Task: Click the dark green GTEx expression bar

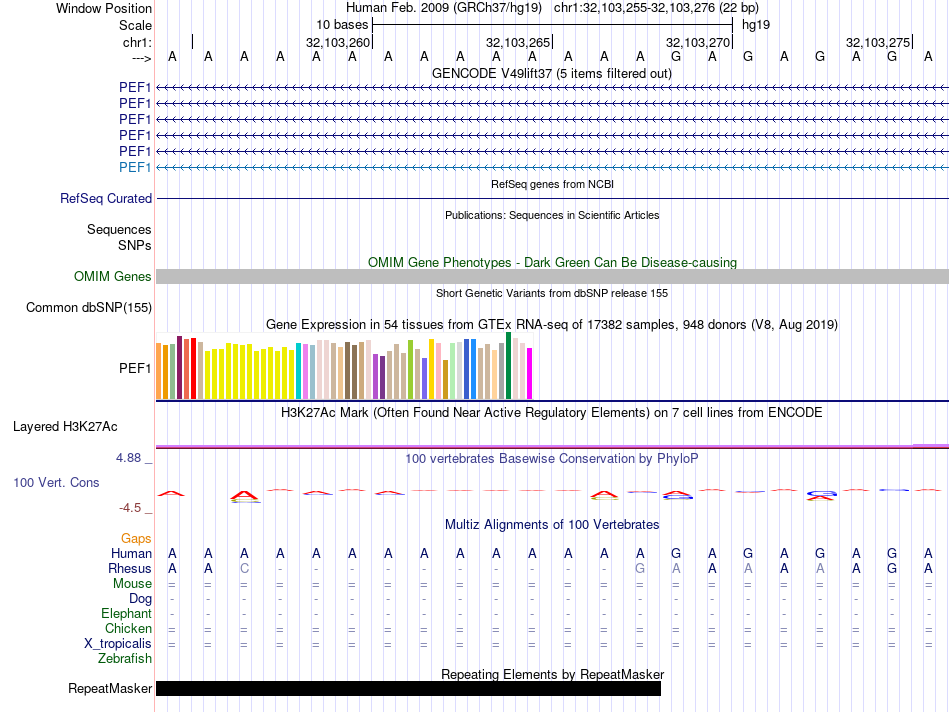Action: point(509,365)
